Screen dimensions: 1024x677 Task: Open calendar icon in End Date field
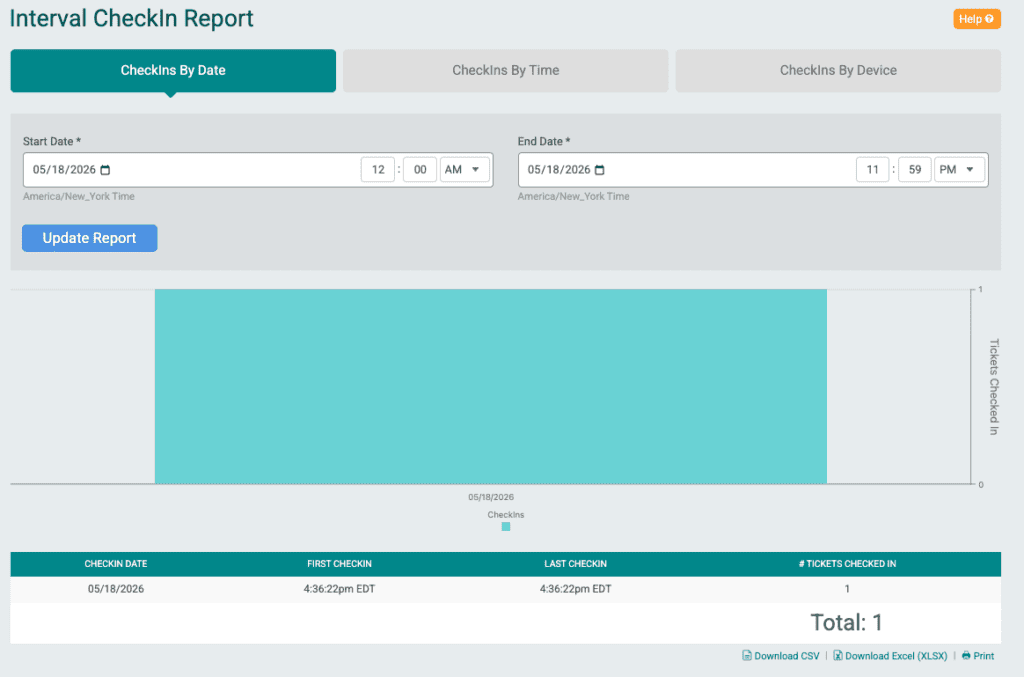(600, 170)
